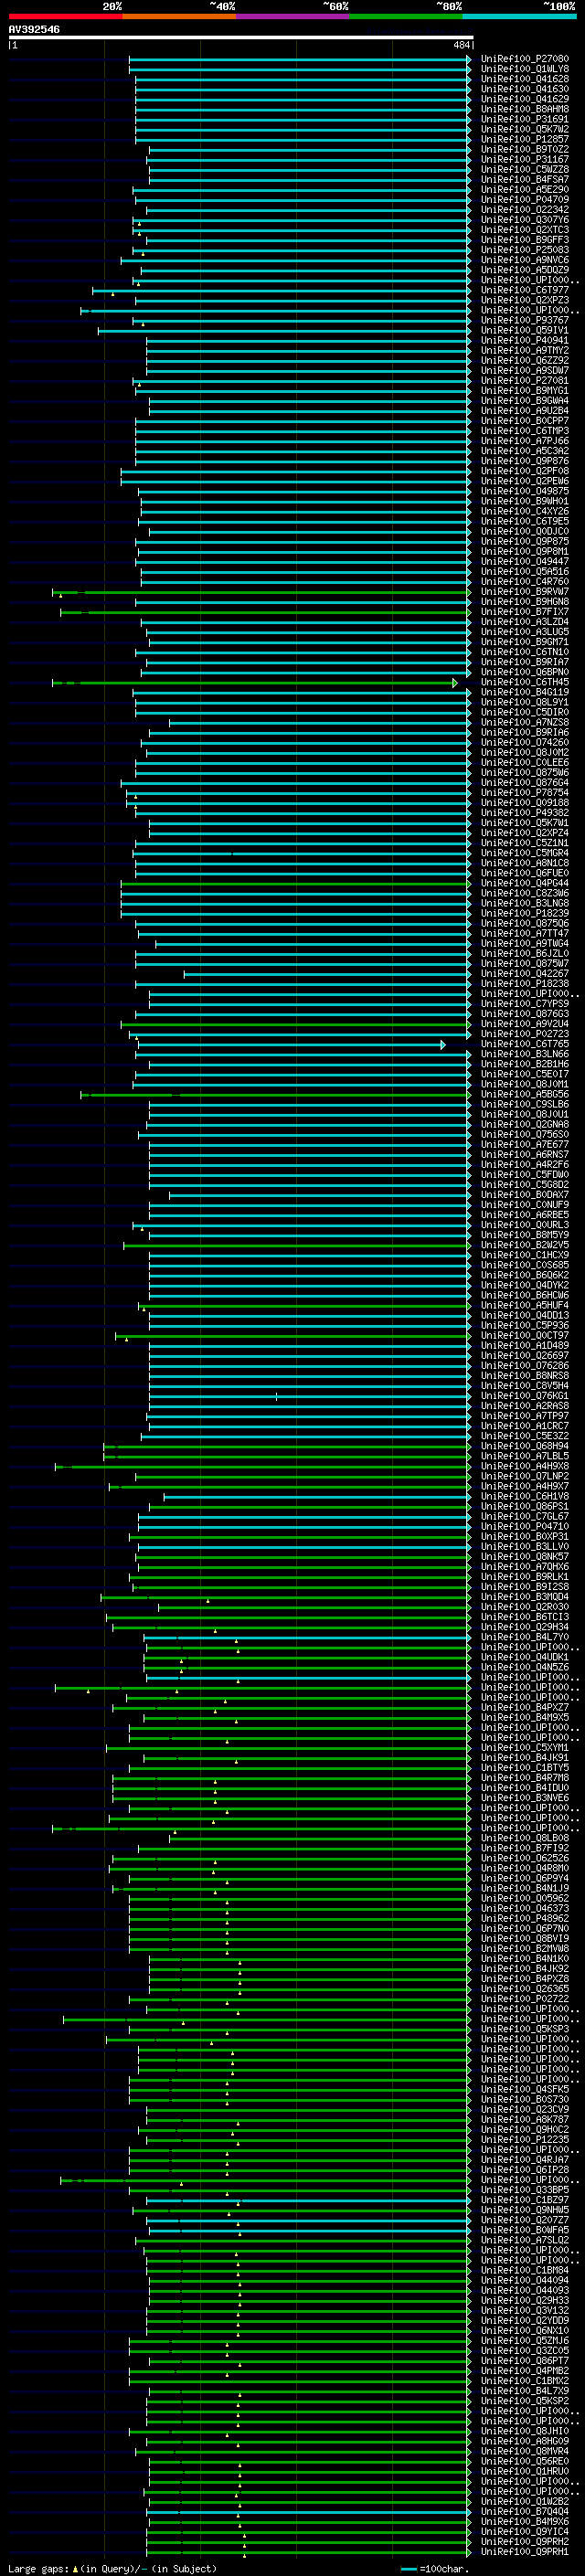585x2576 pixels.
Task: Select hit label UniRef100_B4G119
Action: tap(524, 692)
